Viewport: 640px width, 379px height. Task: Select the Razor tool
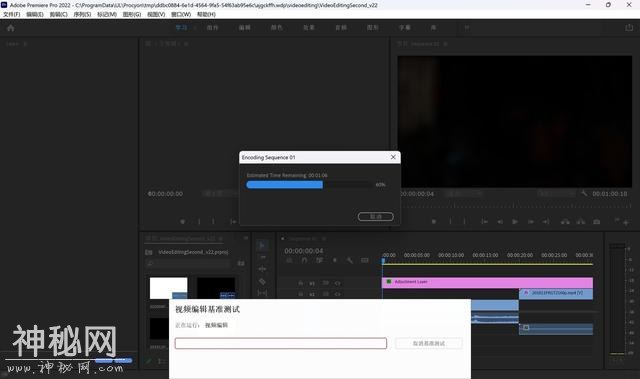click(262, 281)
